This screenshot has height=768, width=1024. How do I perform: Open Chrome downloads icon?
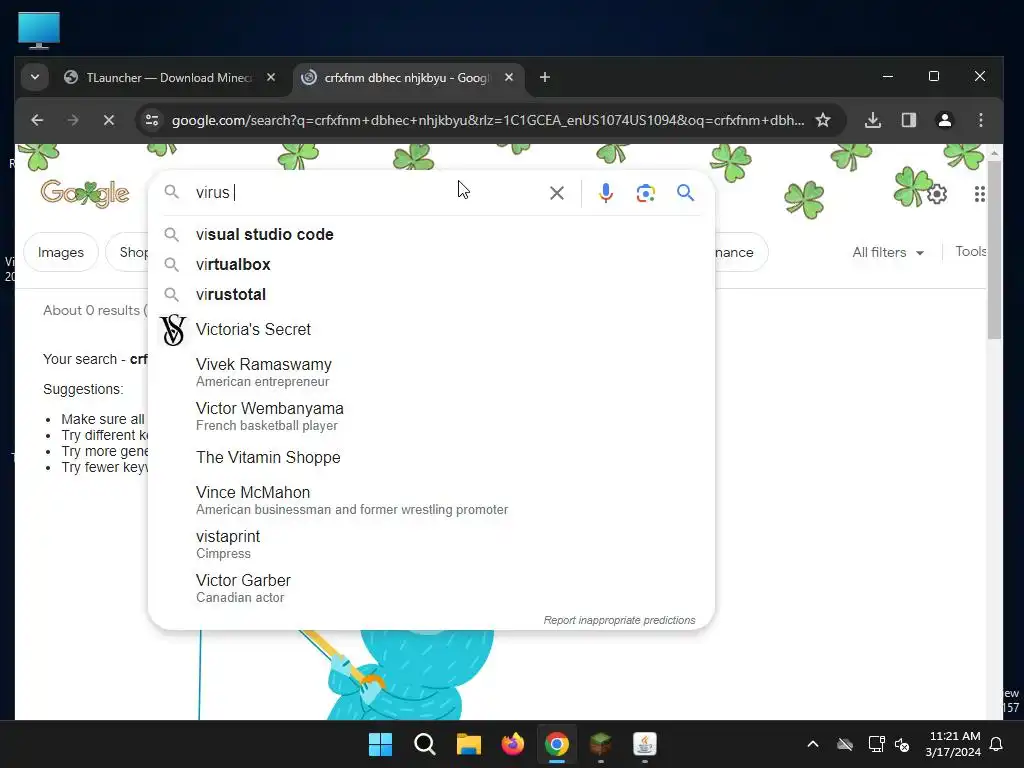click(872, 120)
